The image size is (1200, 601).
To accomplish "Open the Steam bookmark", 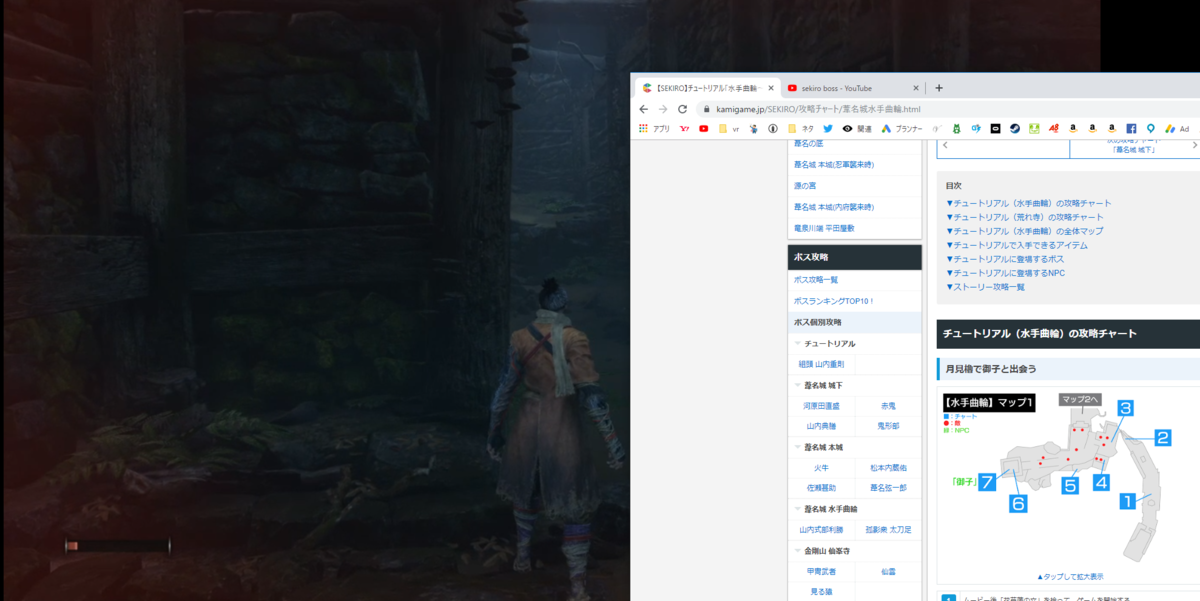I will click(1014, 129).
